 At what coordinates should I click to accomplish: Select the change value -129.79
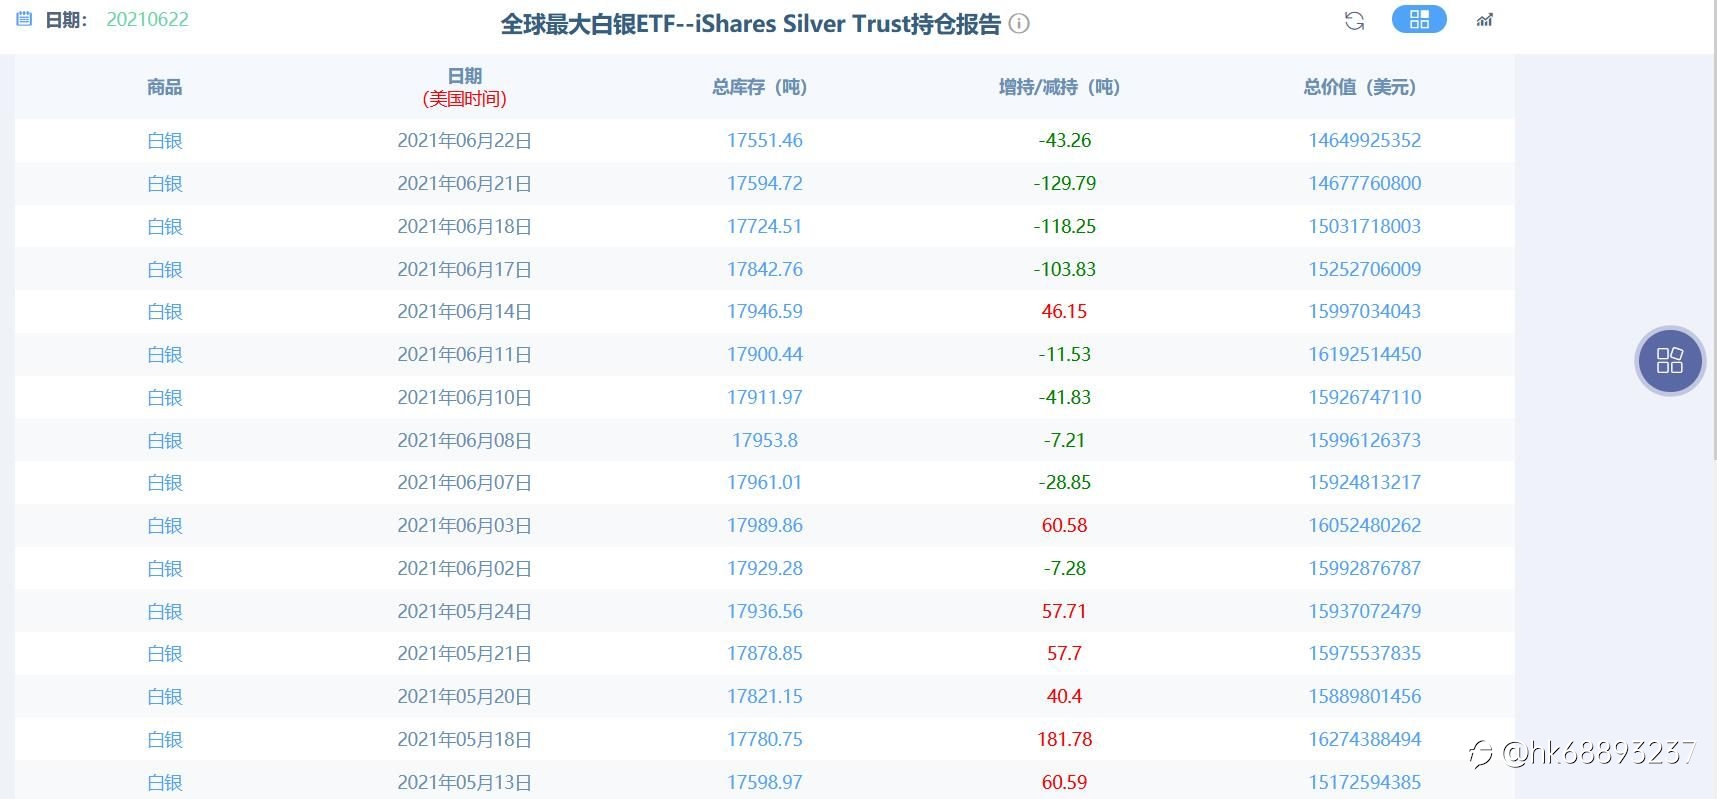pyautogui.click(x=1065, y=183)
